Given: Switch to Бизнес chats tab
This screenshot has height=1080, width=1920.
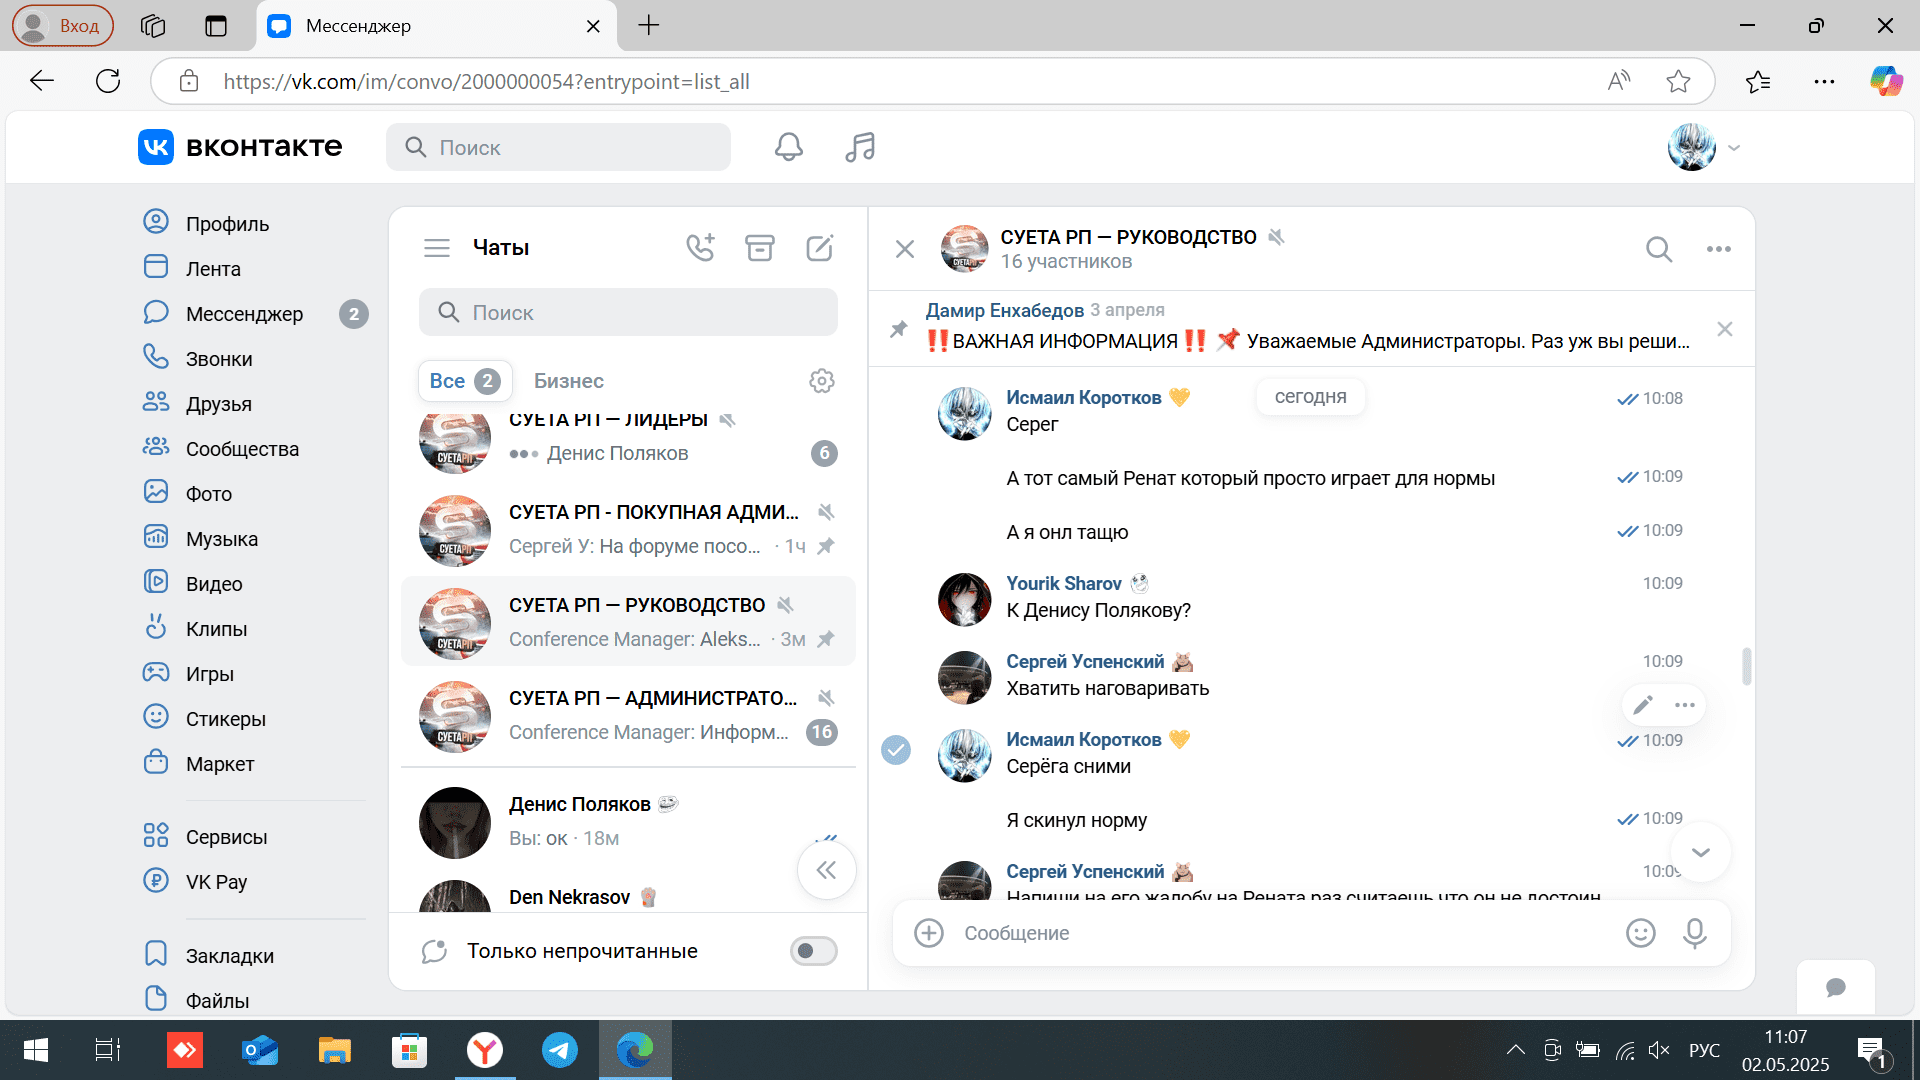Looking at the screenshot, I should [x=568, y=381].
